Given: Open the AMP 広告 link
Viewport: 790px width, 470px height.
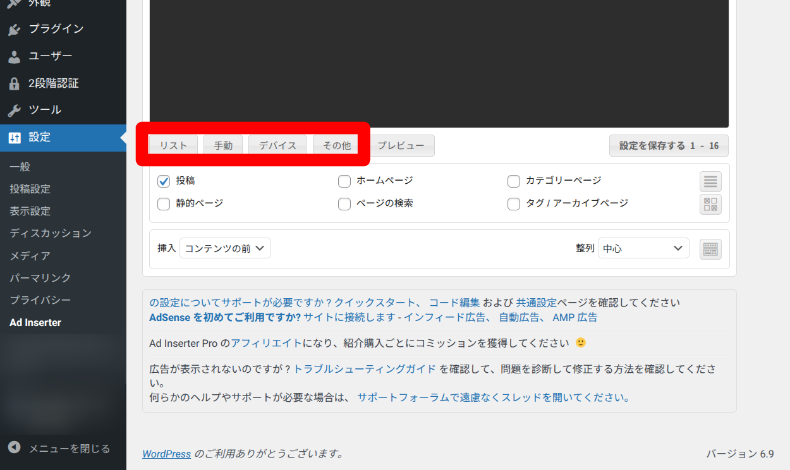Looking at the screenshot, I should coord(575,318).
